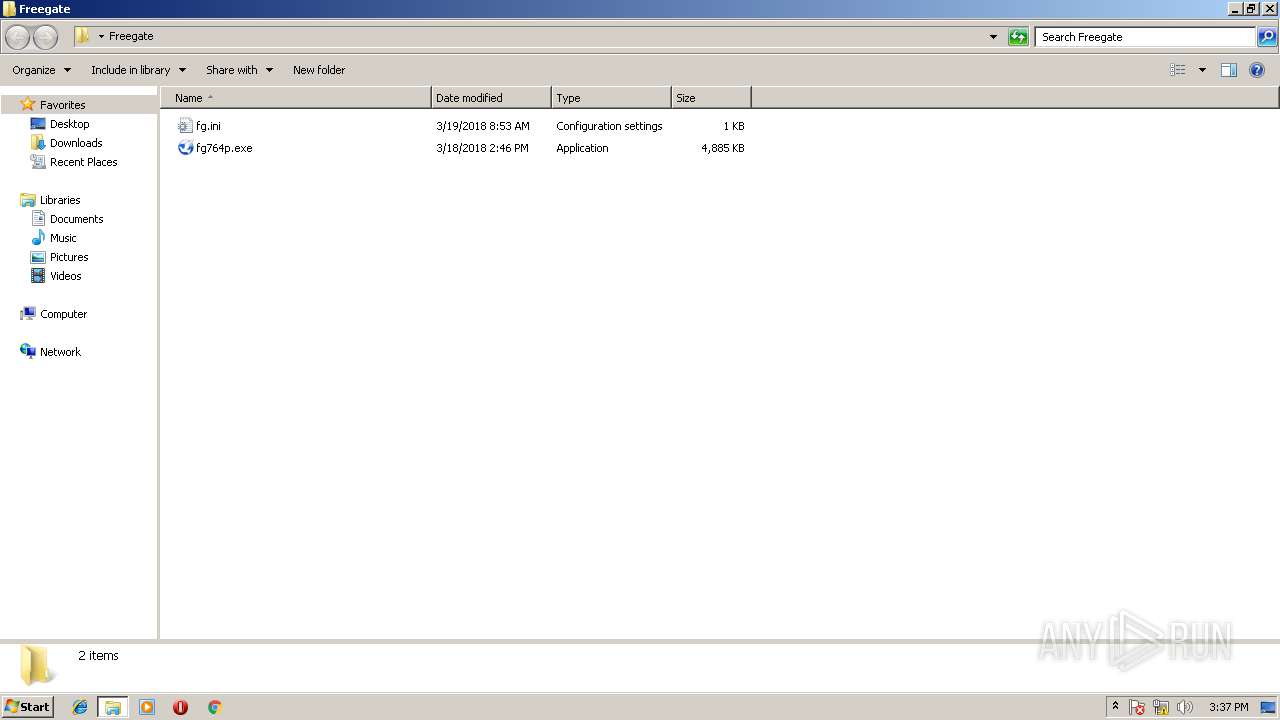This screenshot has height=720, width=1280.
Task: Click the fg.ini file name
Action: pos(208,126)
